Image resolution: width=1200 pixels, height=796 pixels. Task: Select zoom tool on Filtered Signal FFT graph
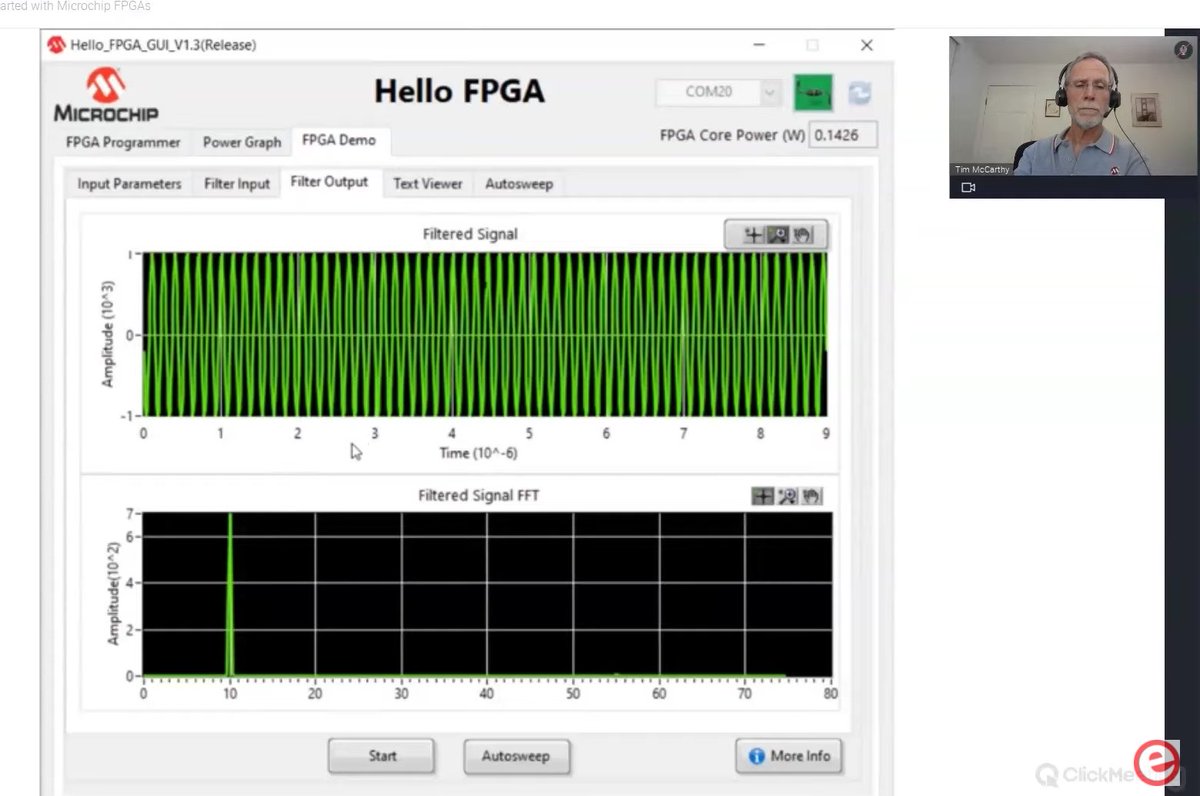787,496
